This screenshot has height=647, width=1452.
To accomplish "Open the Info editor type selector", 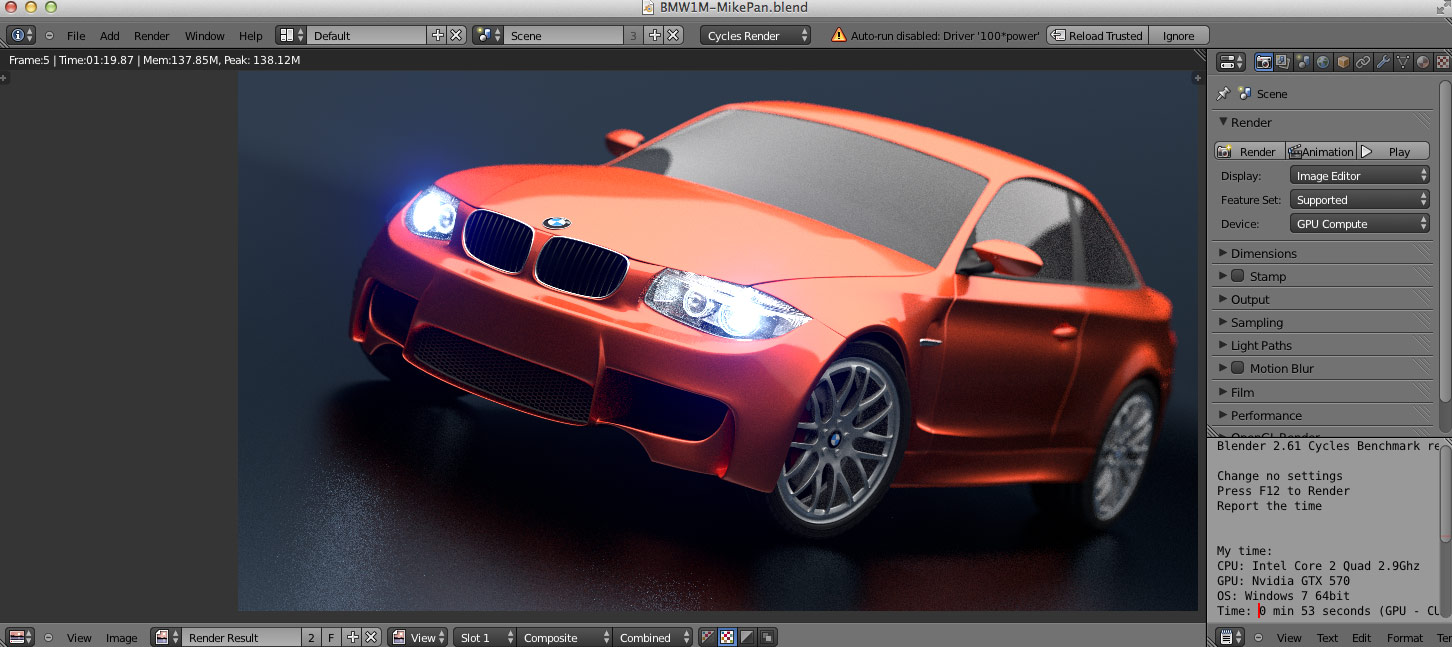I will 21,35.
